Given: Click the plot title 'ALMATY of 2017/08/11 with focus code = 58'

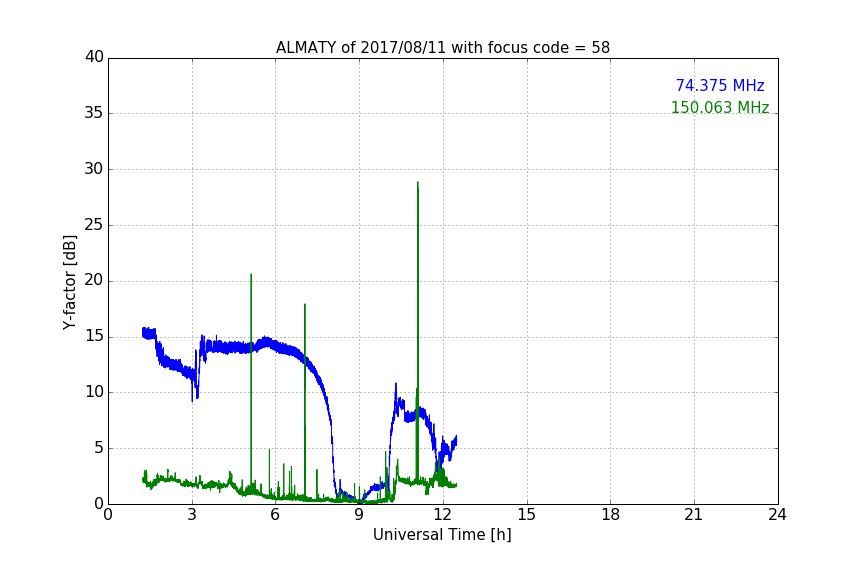Looking at the screenshot, I should tap(442, 47).
